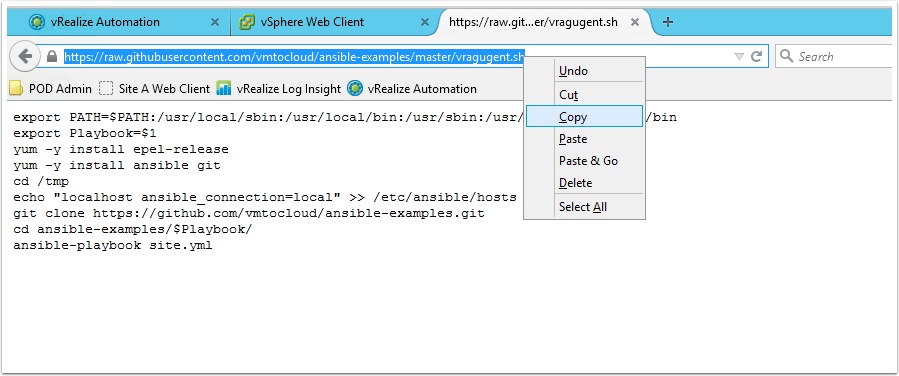Click vRealize Automation tab favicon
This screenshot has width=899, height=376.
(37, 22)
